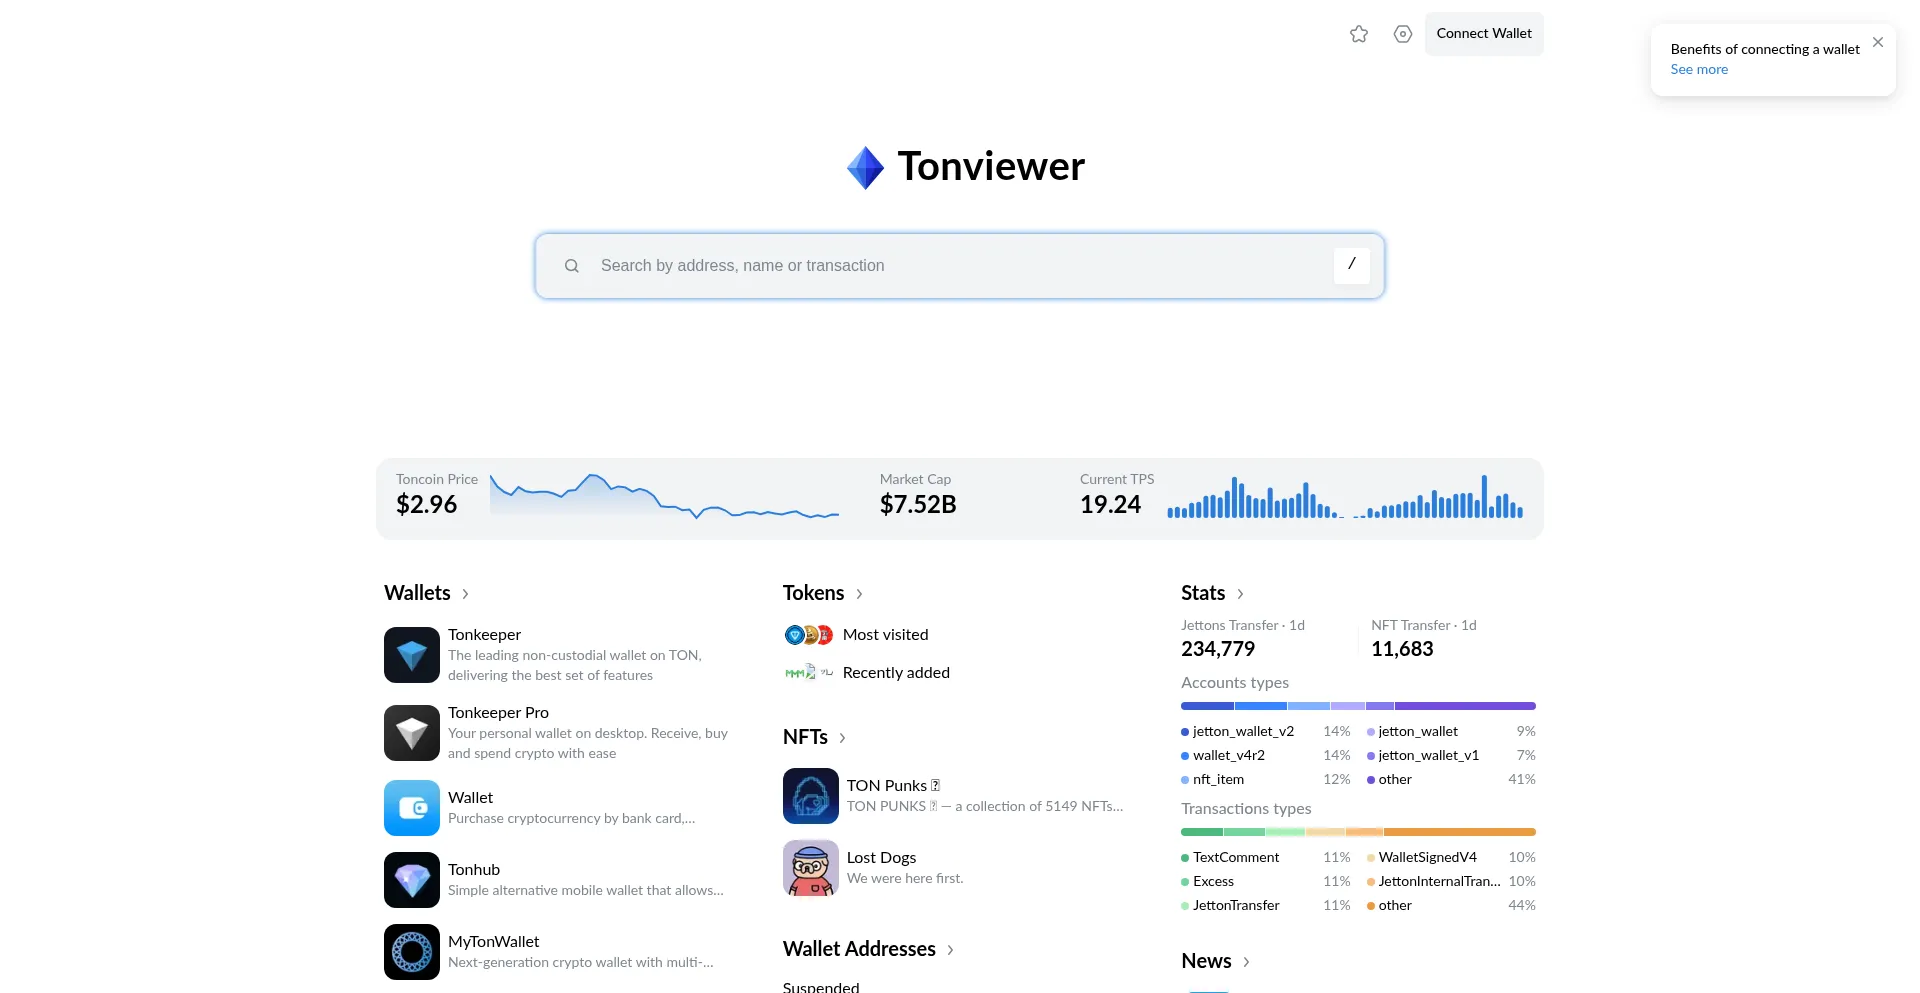Open the MyTonWallet title
The height and width of the screenshot is (993, 1920).
tap(493, 942)
